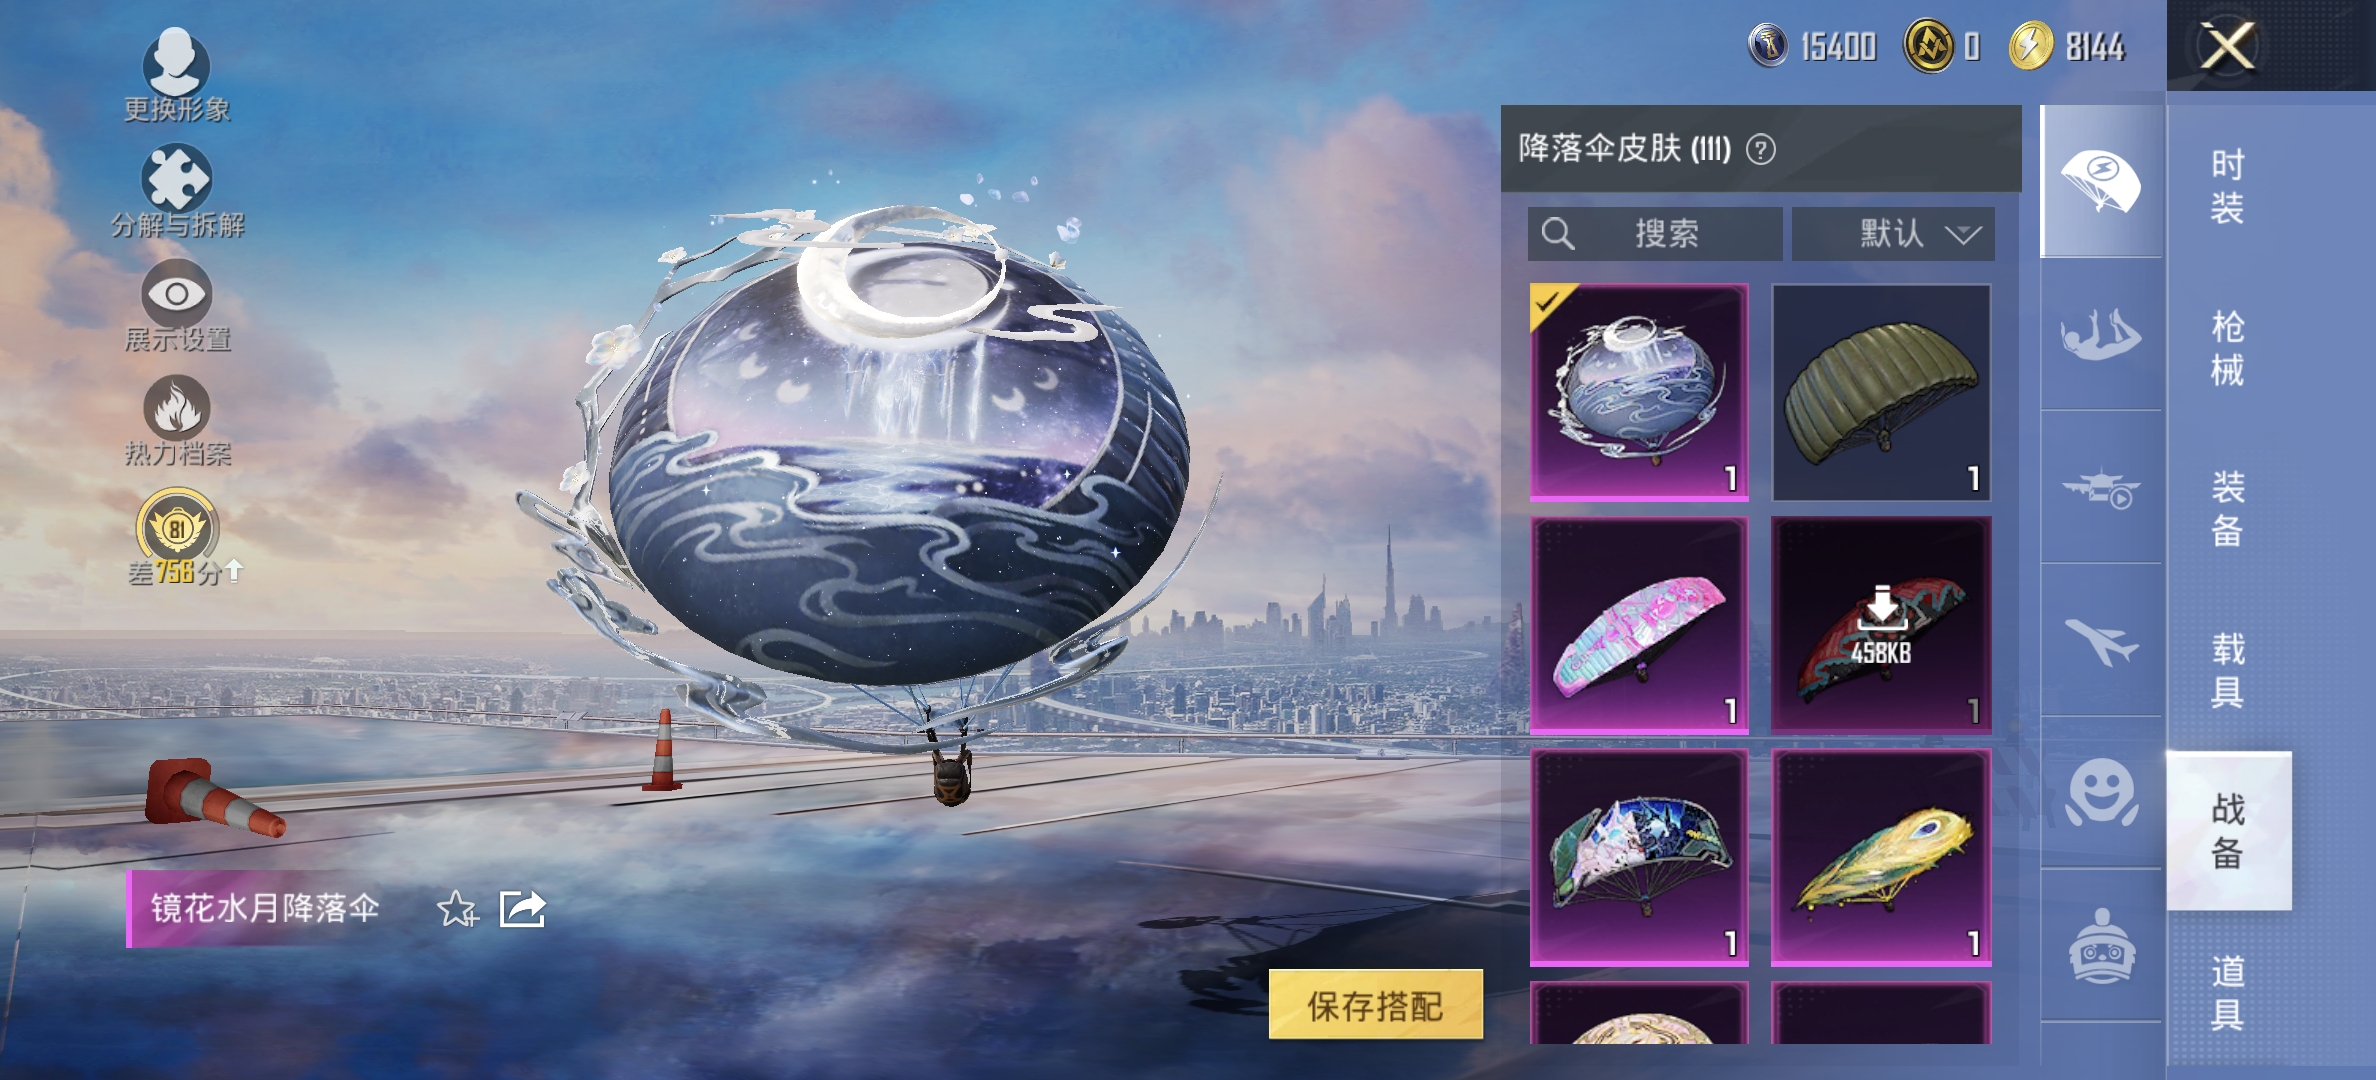The image size is (2376, 1080).
Task: Select the smiley emote category icon
Action: click(2100, 793)
